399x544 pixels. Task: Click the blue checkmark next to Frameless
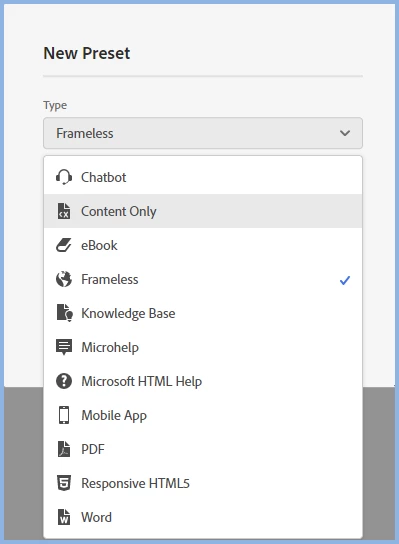click(x=345, y=280)
